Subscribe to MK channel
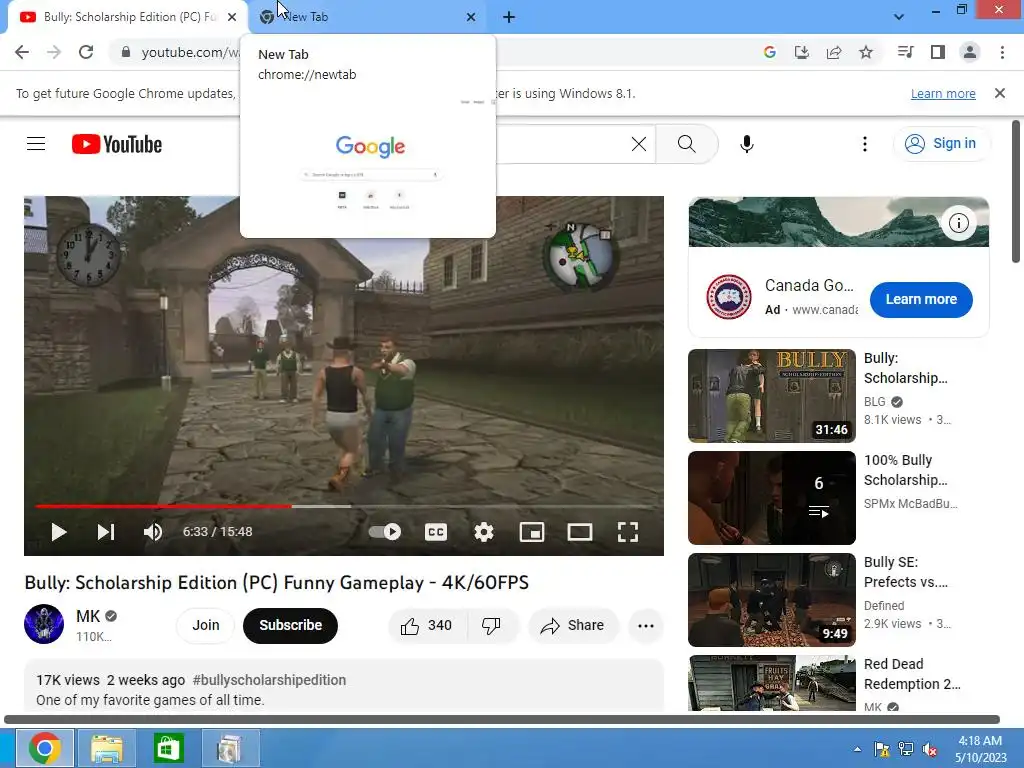 291,626
